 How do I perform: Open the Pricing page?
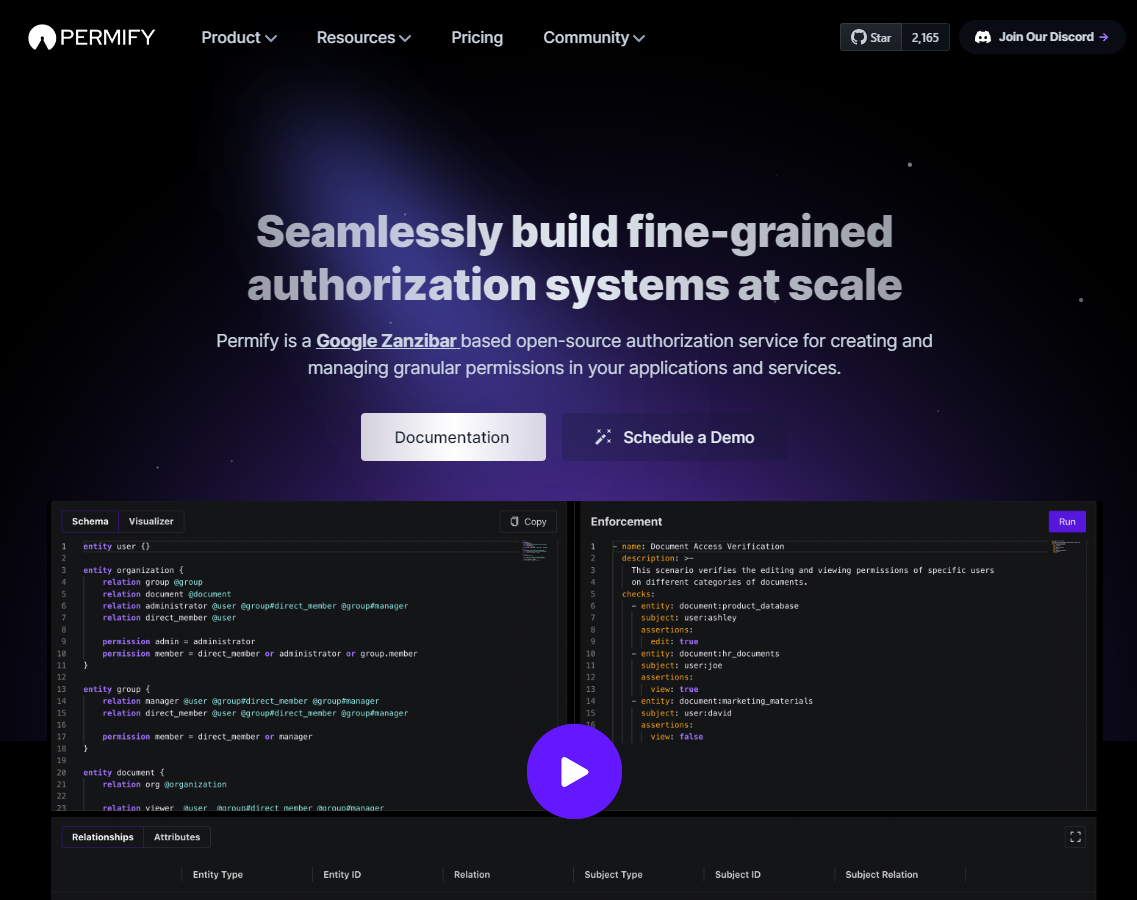coord(477,37)
